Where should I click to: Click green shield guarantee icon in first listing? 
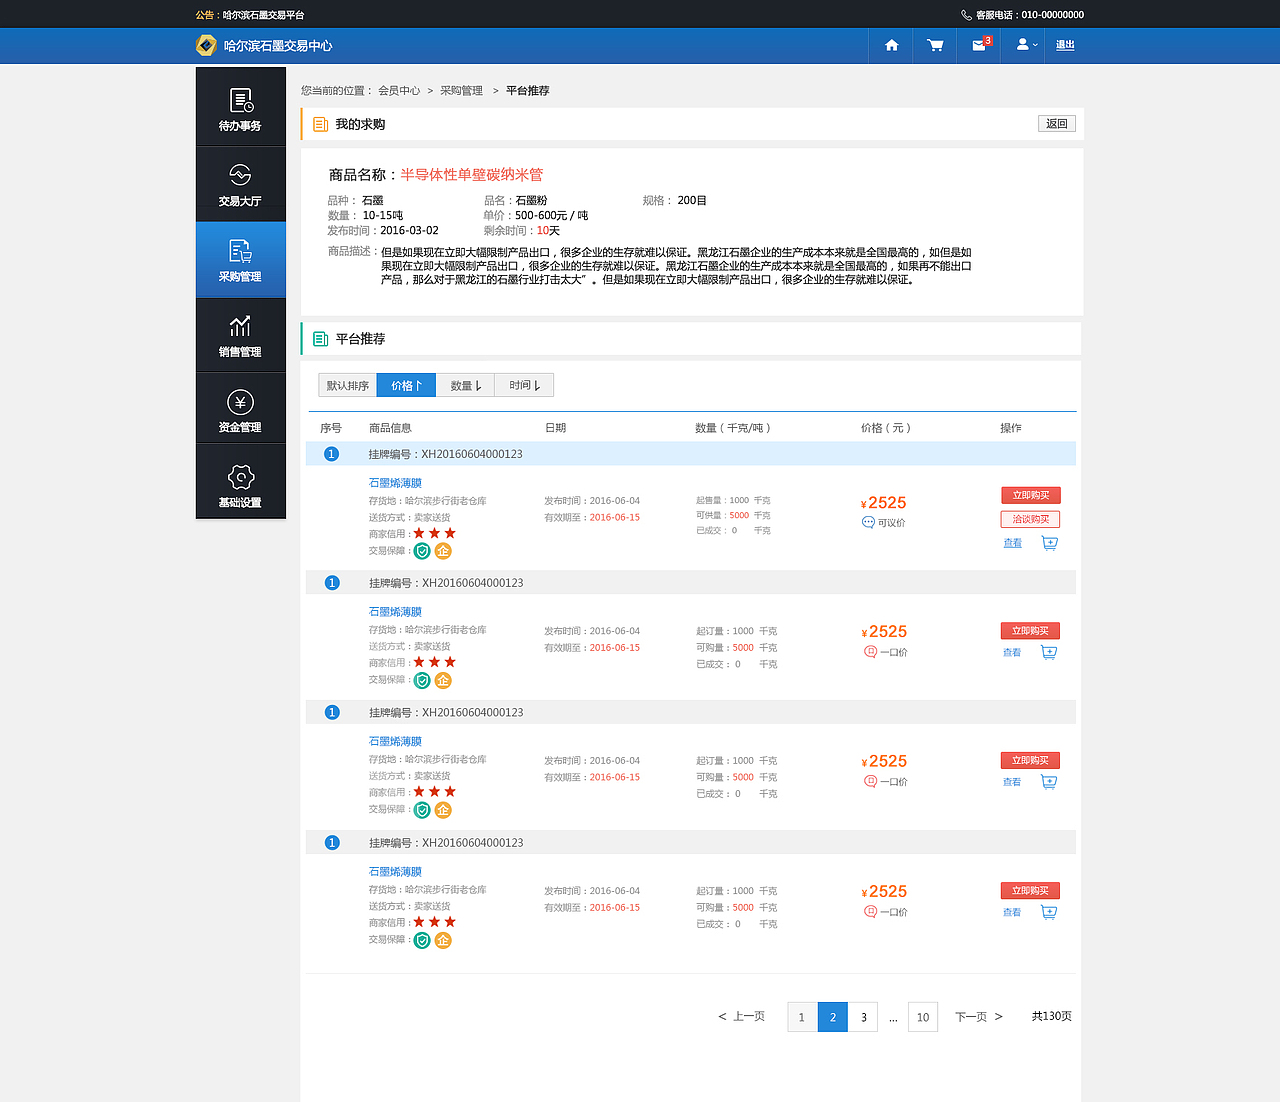point(422,551)
